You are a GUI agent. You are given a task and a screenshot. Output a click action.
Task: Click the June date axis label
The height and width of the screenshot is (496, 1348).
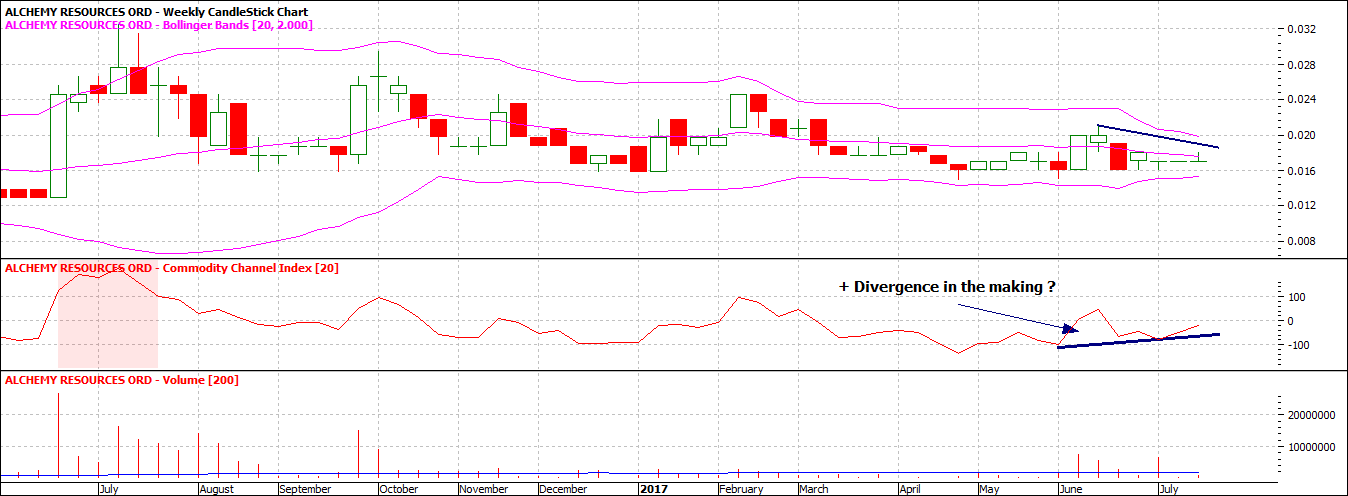pos(1070,490)
